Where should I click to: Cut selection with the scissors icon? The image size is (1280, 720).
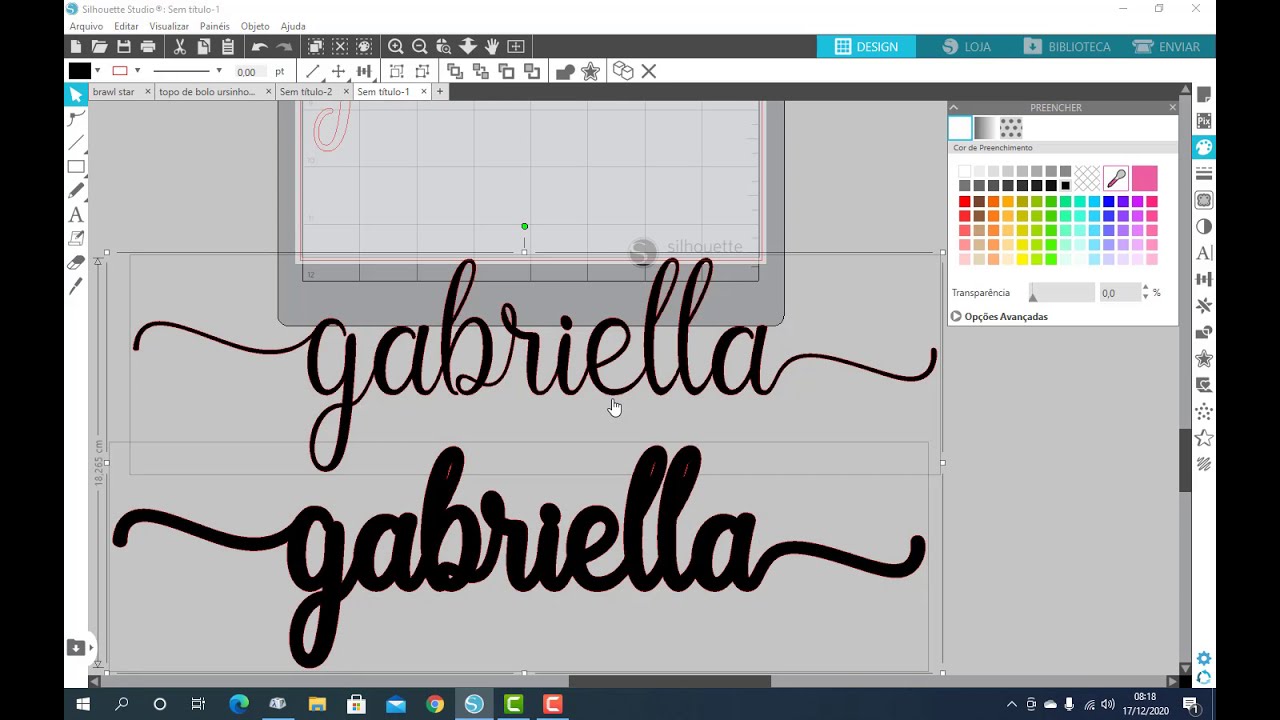pos(180,46)
